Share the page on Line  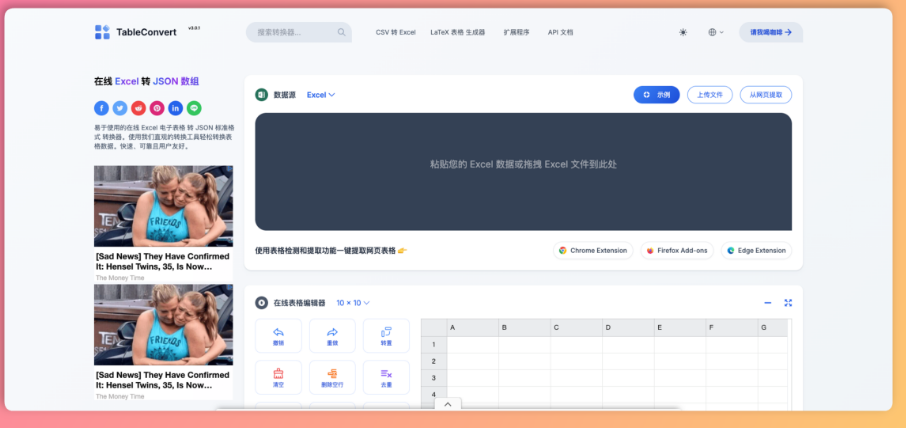tap(194, 108)
